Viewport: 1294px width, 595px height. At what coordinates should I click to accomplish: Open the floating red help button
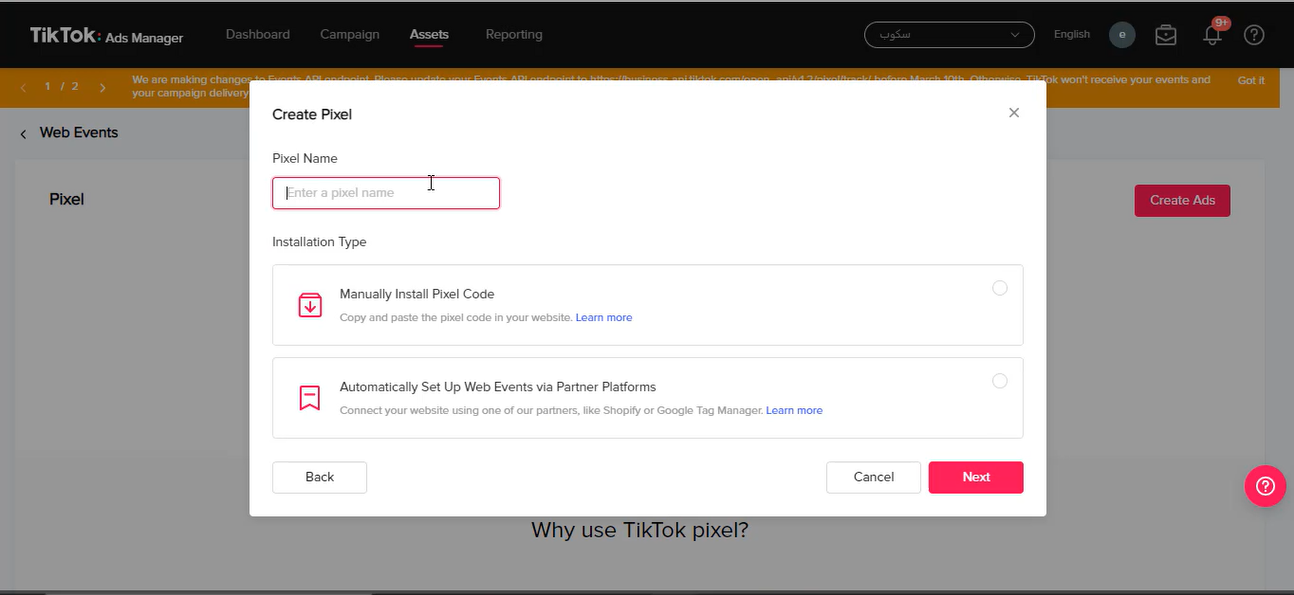[1265, 486]
